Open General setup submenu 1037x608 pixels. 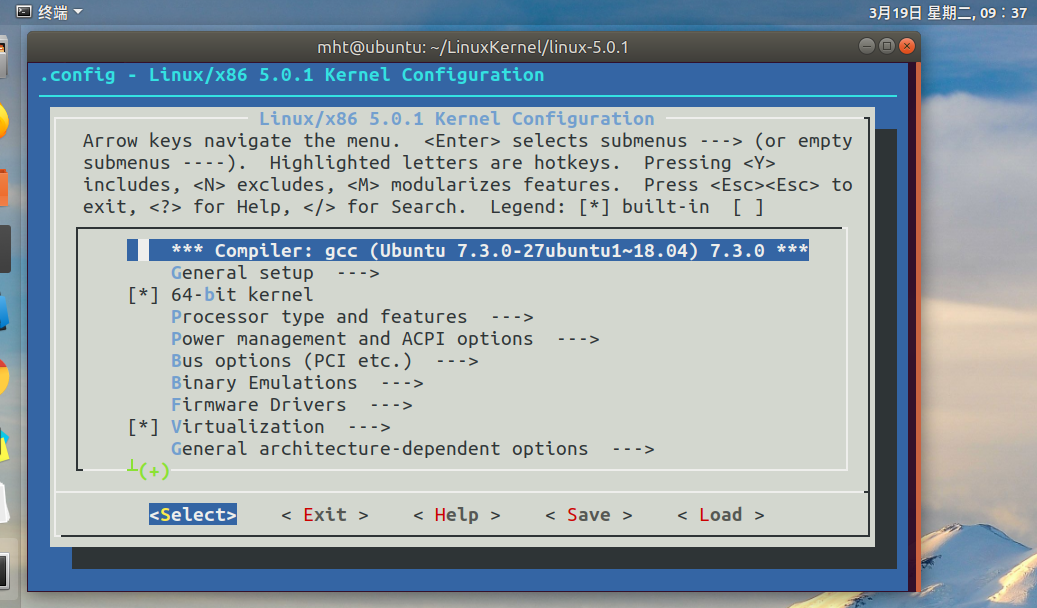click(x=275, y=273)
